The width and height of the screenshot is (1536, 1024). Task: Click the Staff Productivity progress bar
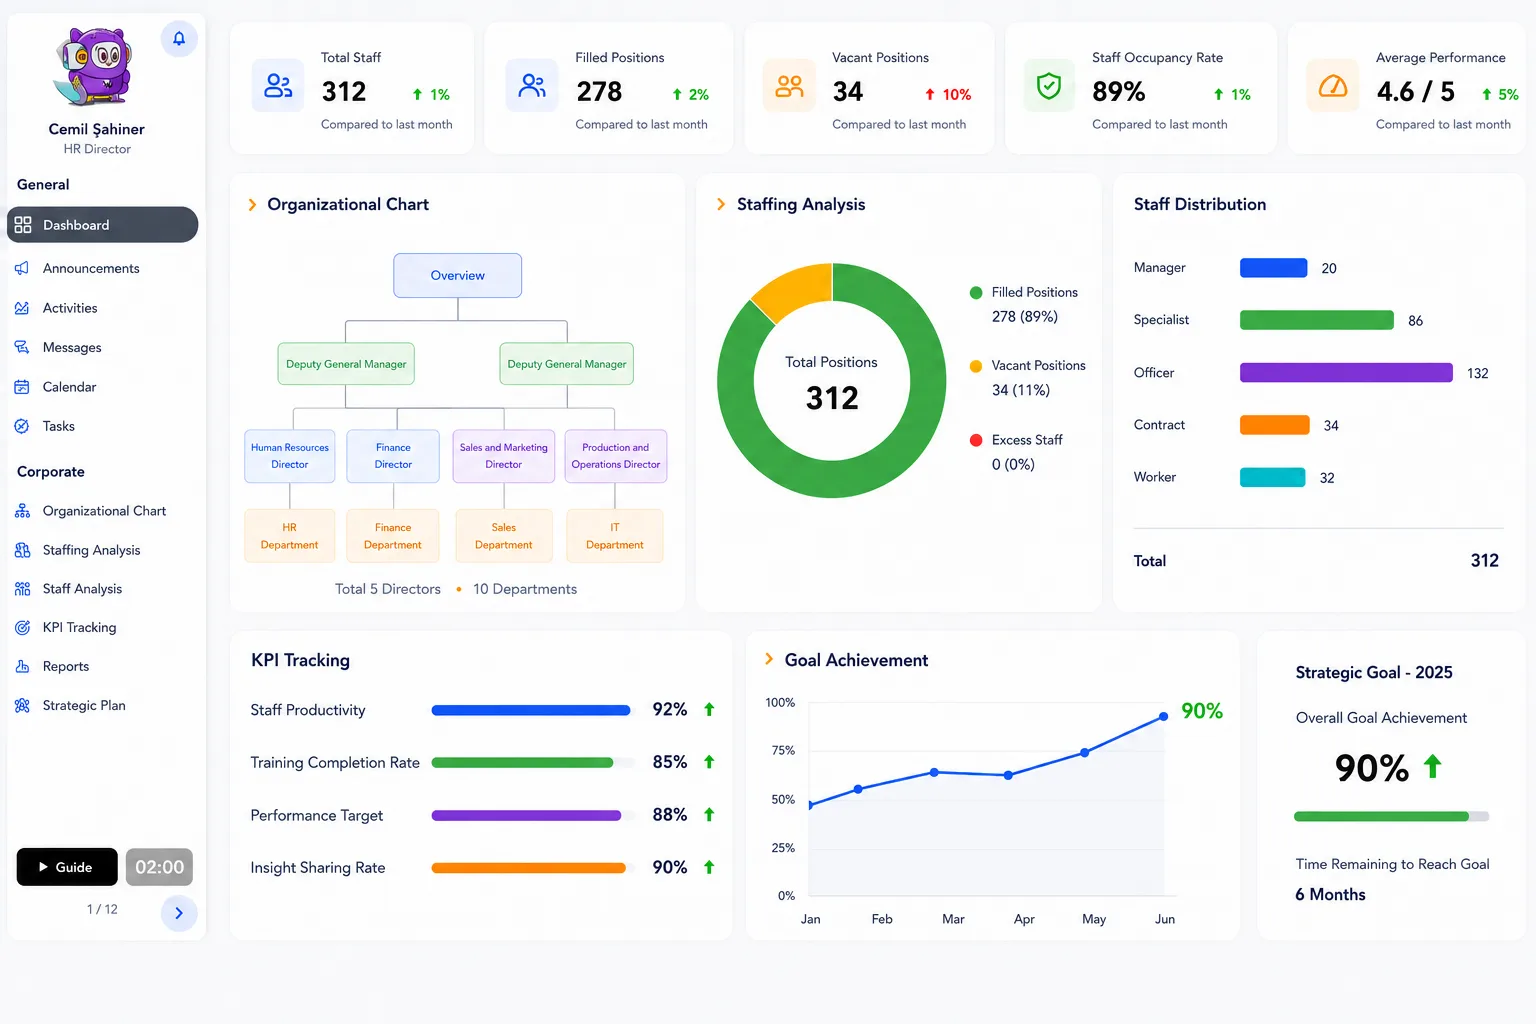pos(534,710)
